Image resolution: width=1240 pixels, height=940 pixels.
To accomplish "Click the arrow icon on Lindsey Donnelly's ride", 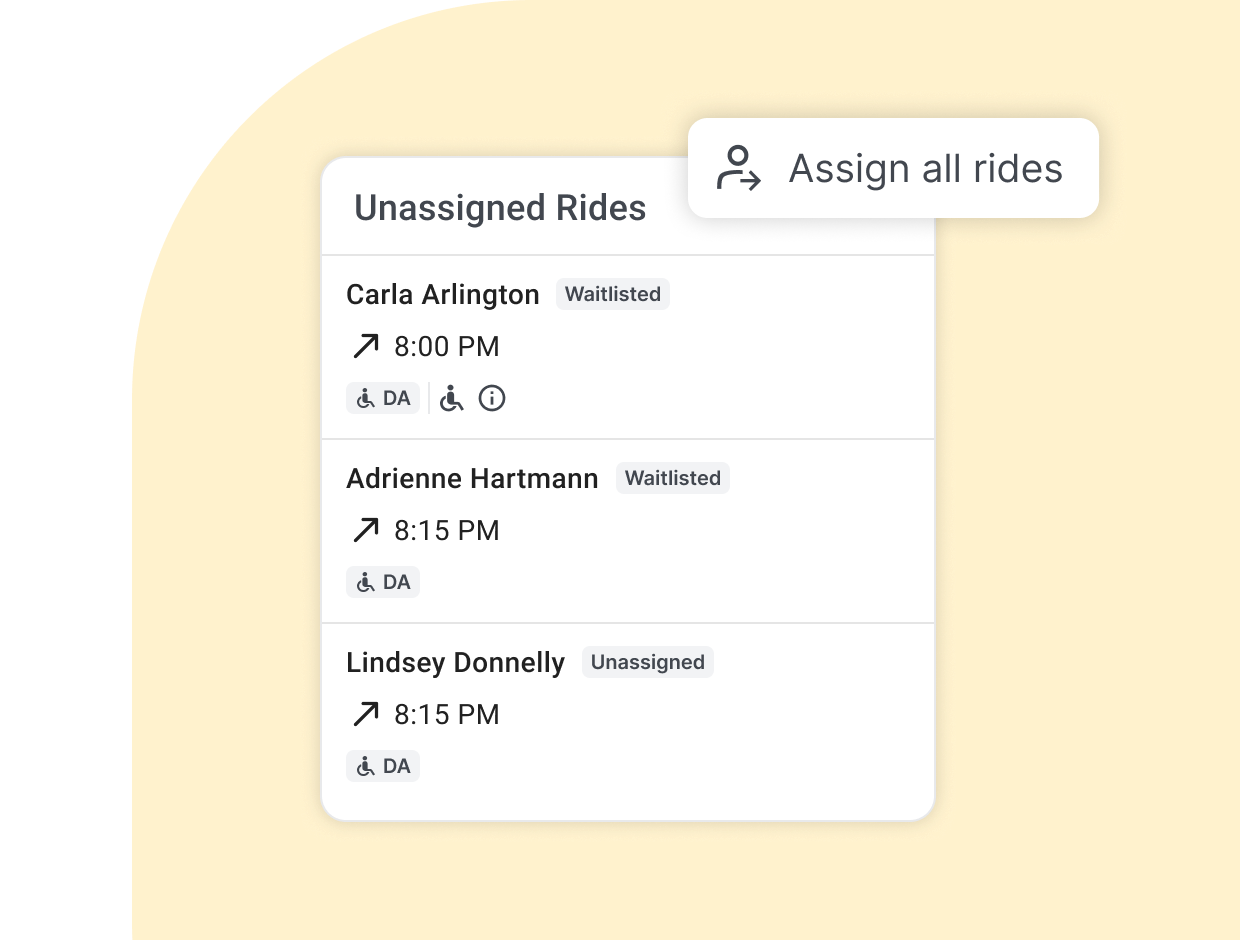I will click(x=366, y=715).
